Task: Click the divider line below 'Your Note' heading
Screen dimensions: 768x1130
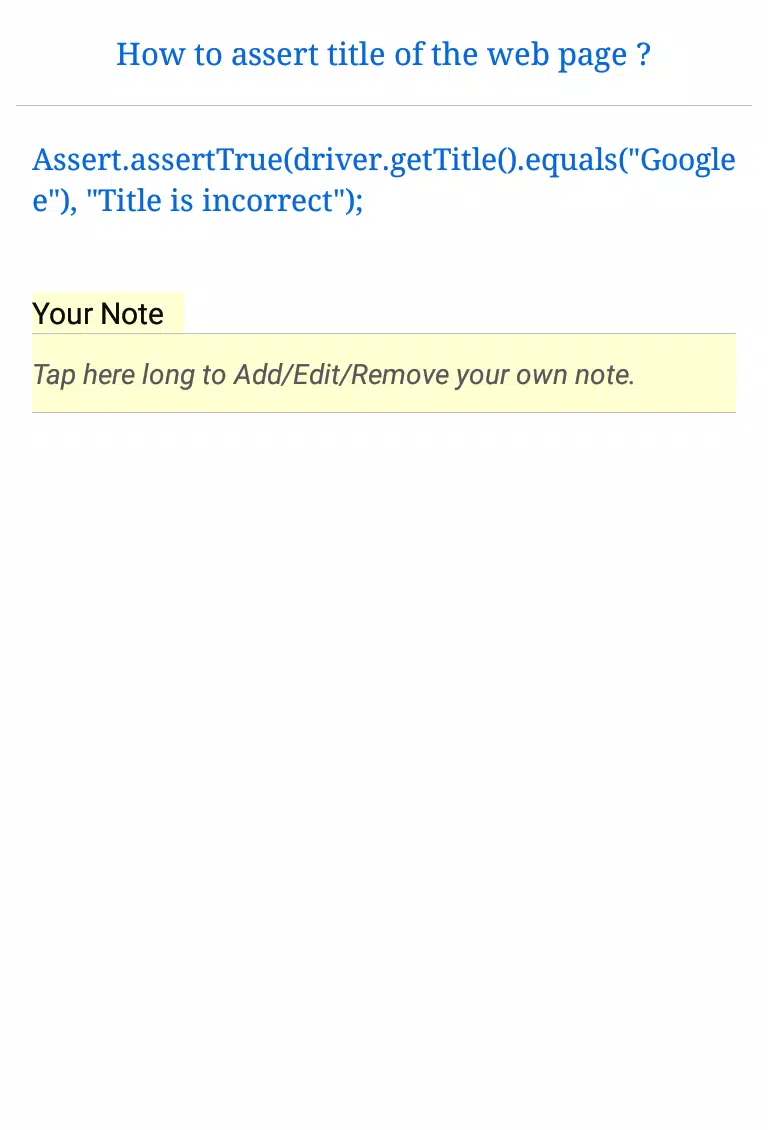Action: point(383,333)
